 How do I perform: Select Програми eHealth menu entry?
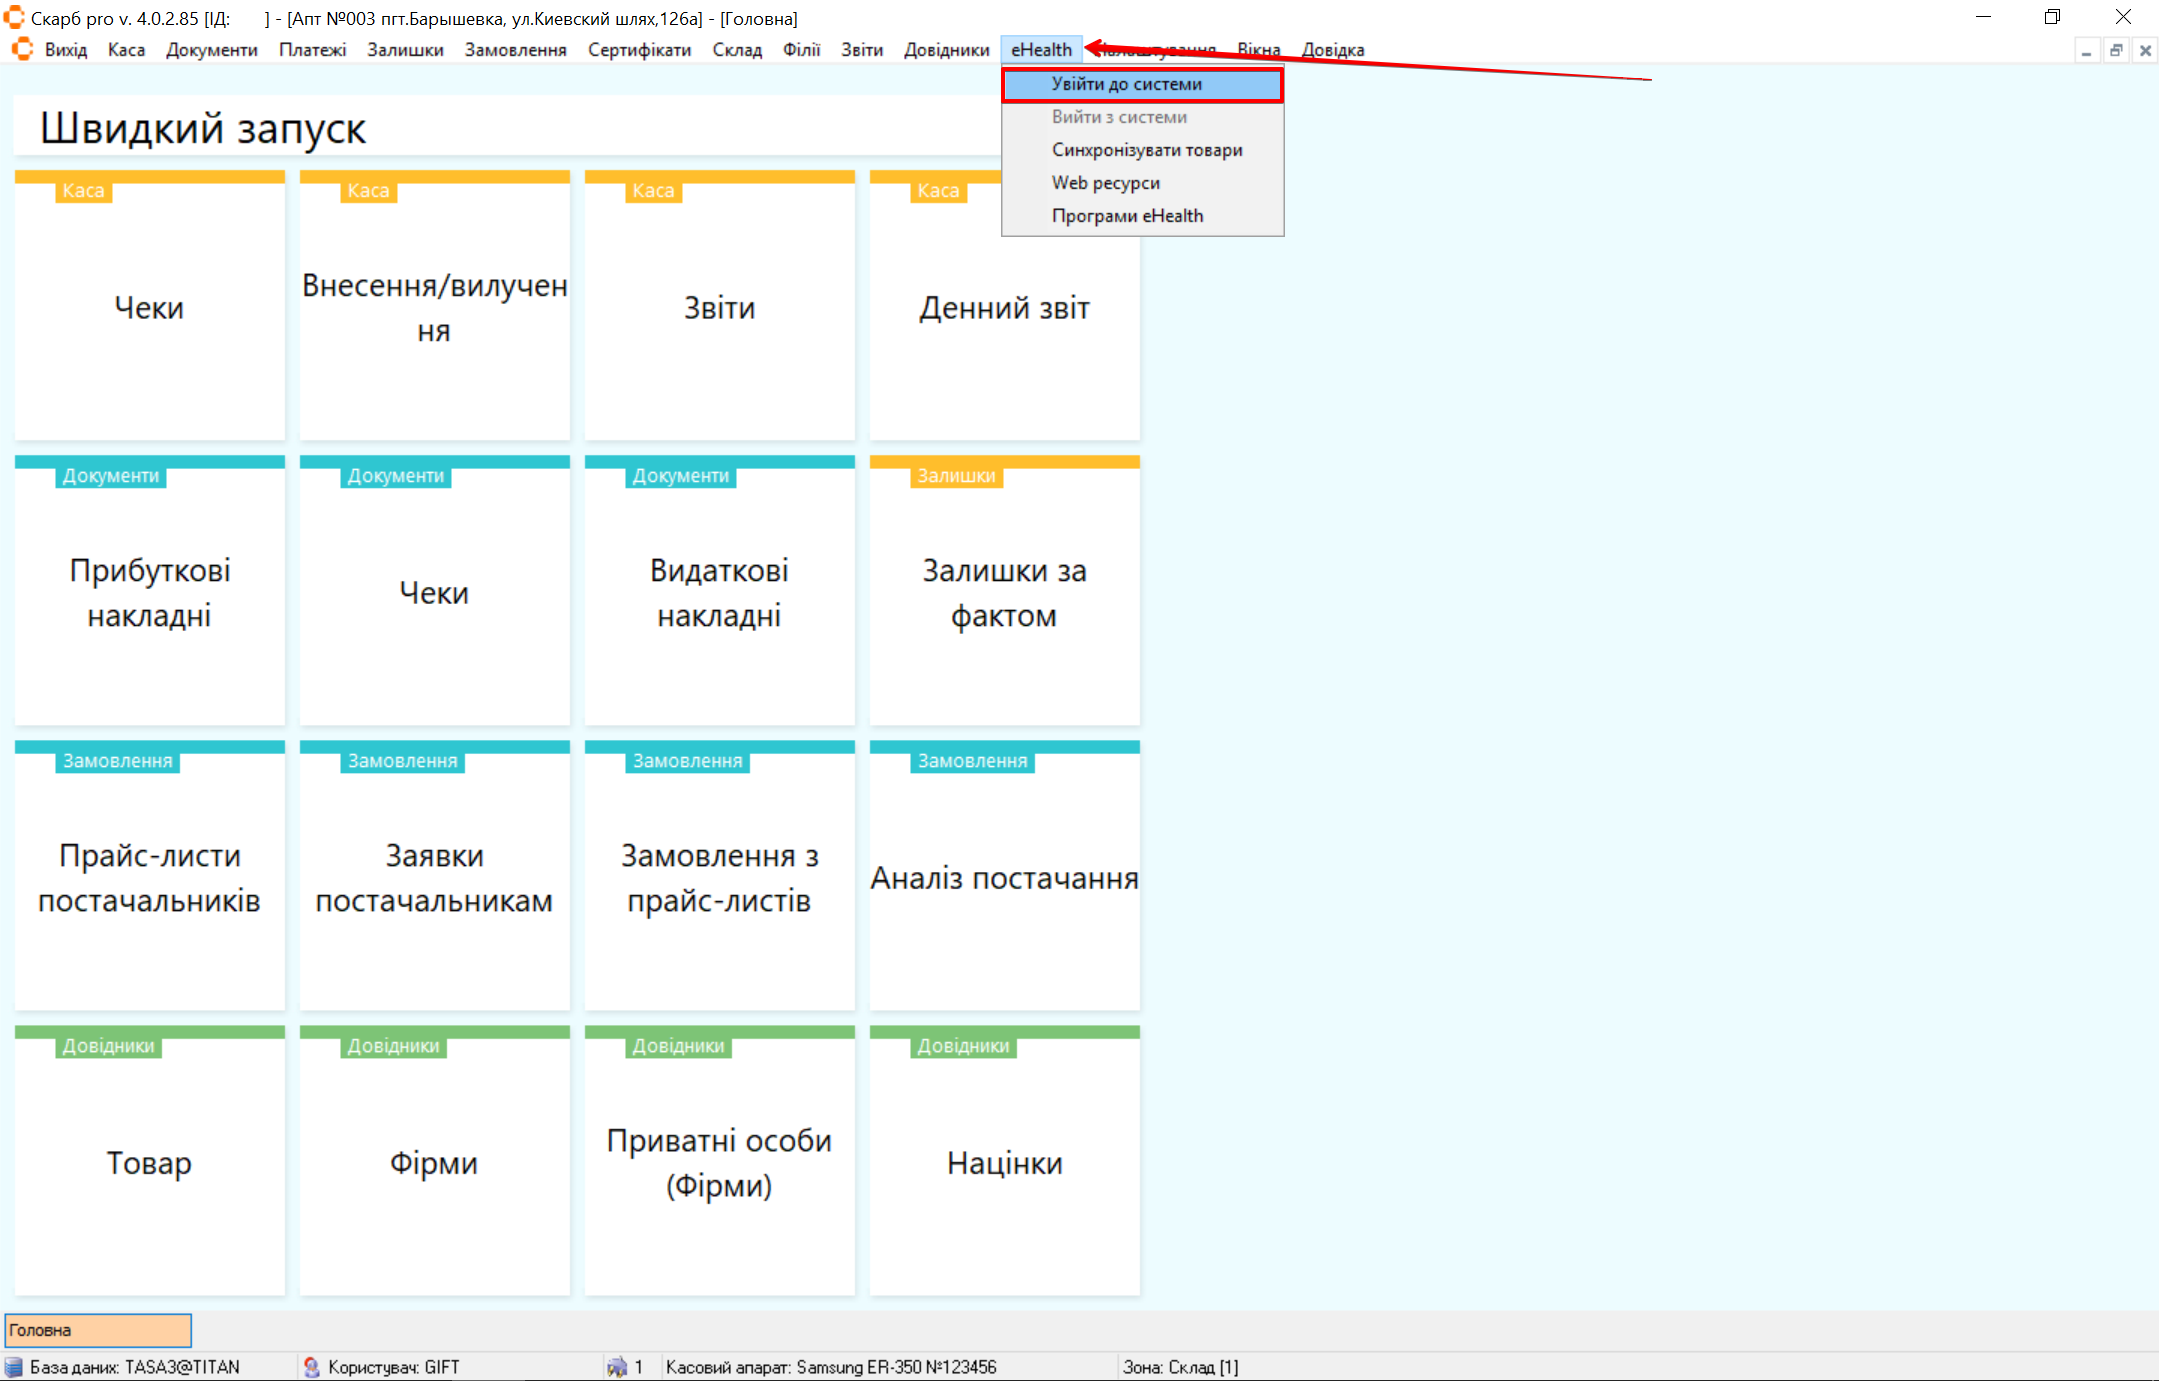1127,216
